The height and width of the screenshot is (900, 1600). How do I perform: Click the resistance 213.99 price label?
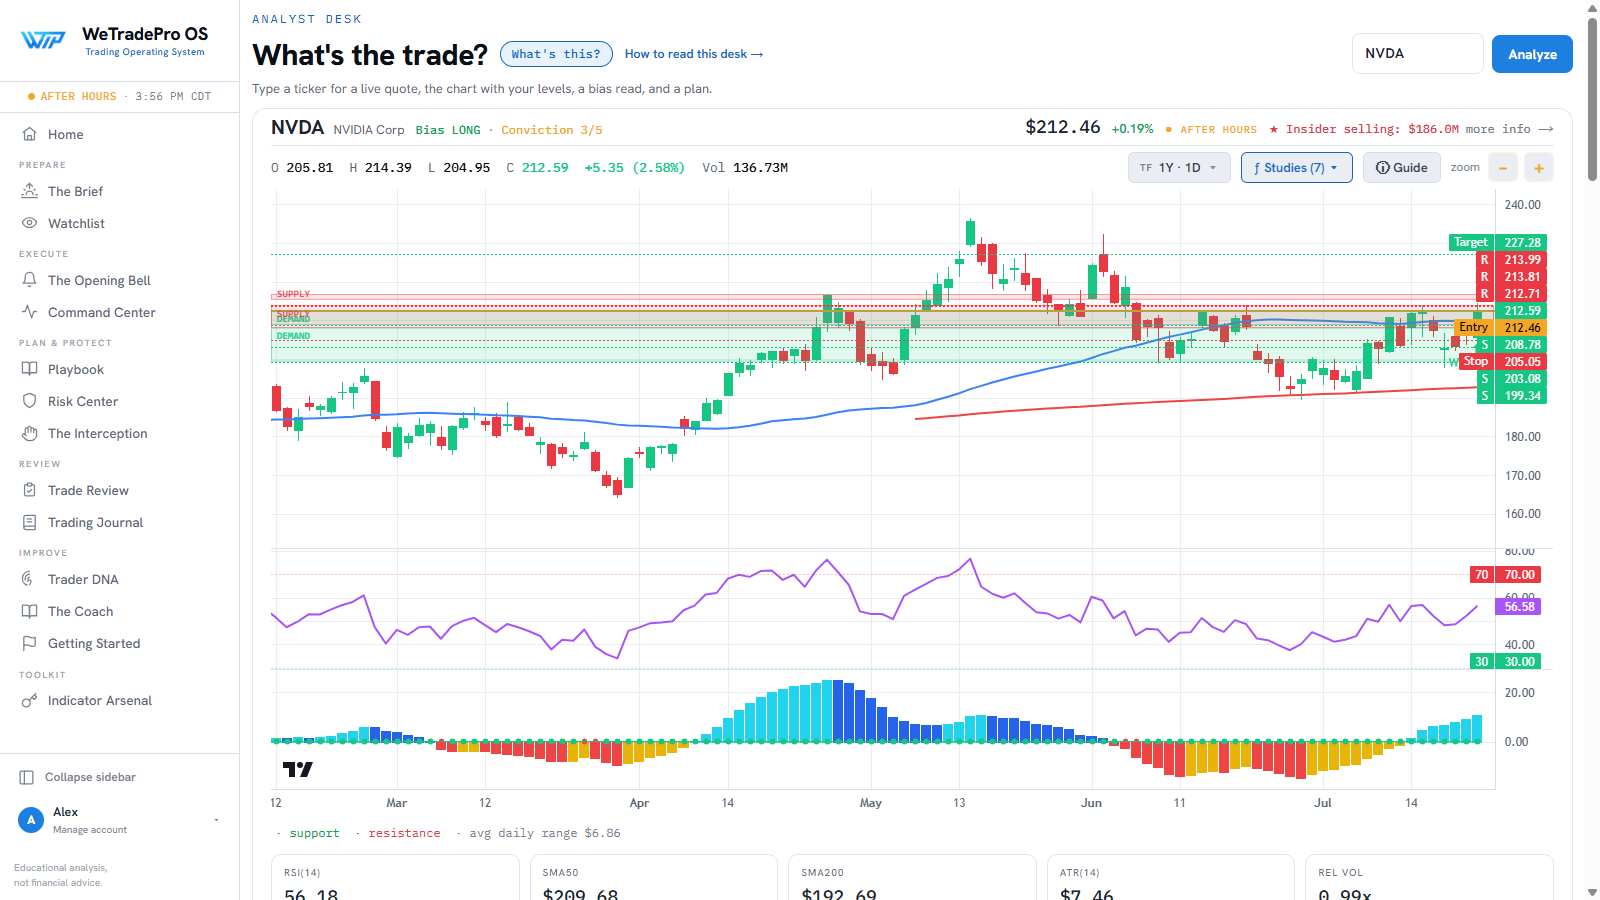tap(1512, 259)
